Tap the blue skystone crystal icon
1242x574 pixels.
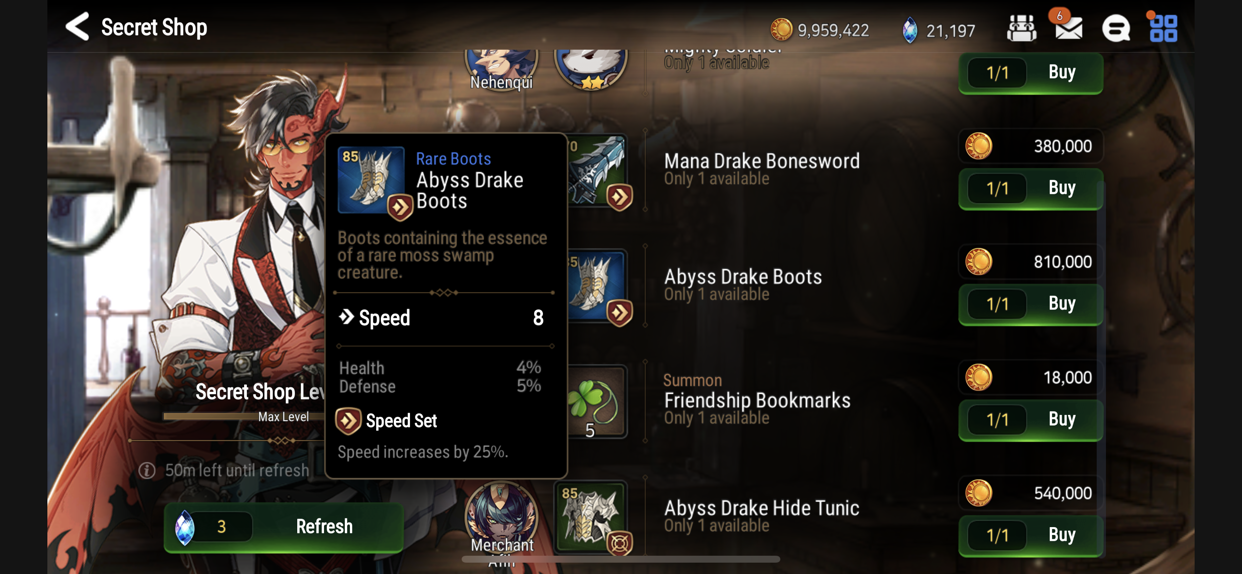(910, 30)
